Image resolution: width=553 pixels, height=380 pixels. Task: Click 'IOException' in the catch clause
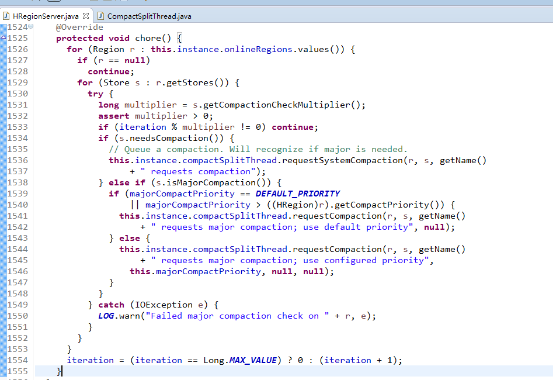164,305
